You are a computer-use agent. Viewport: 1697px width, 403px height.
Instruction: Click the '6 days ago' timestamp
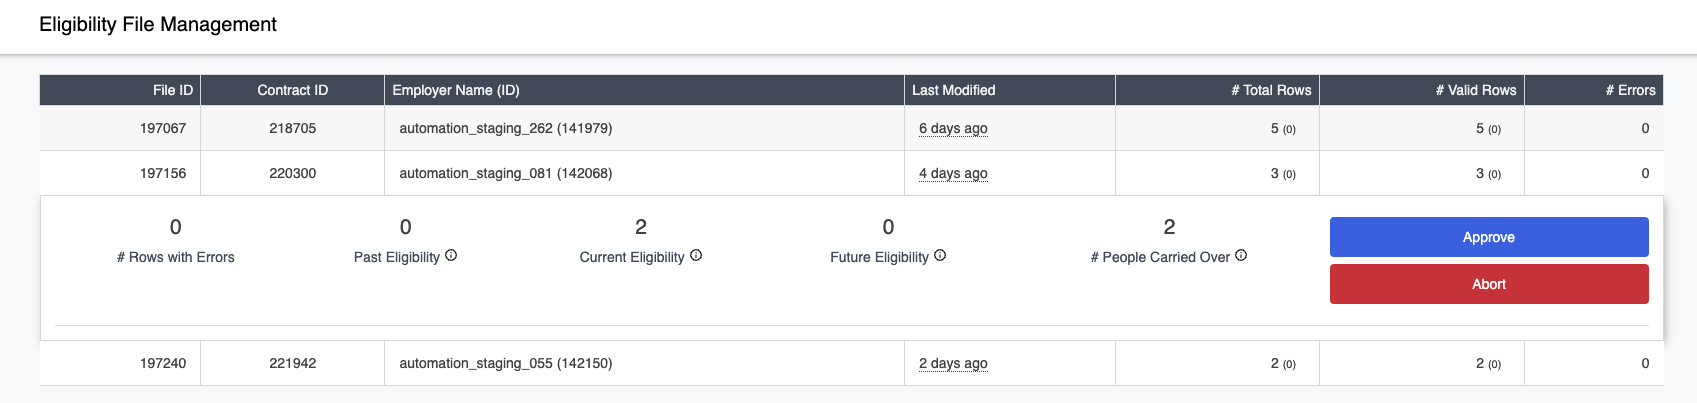click(953, 128)
